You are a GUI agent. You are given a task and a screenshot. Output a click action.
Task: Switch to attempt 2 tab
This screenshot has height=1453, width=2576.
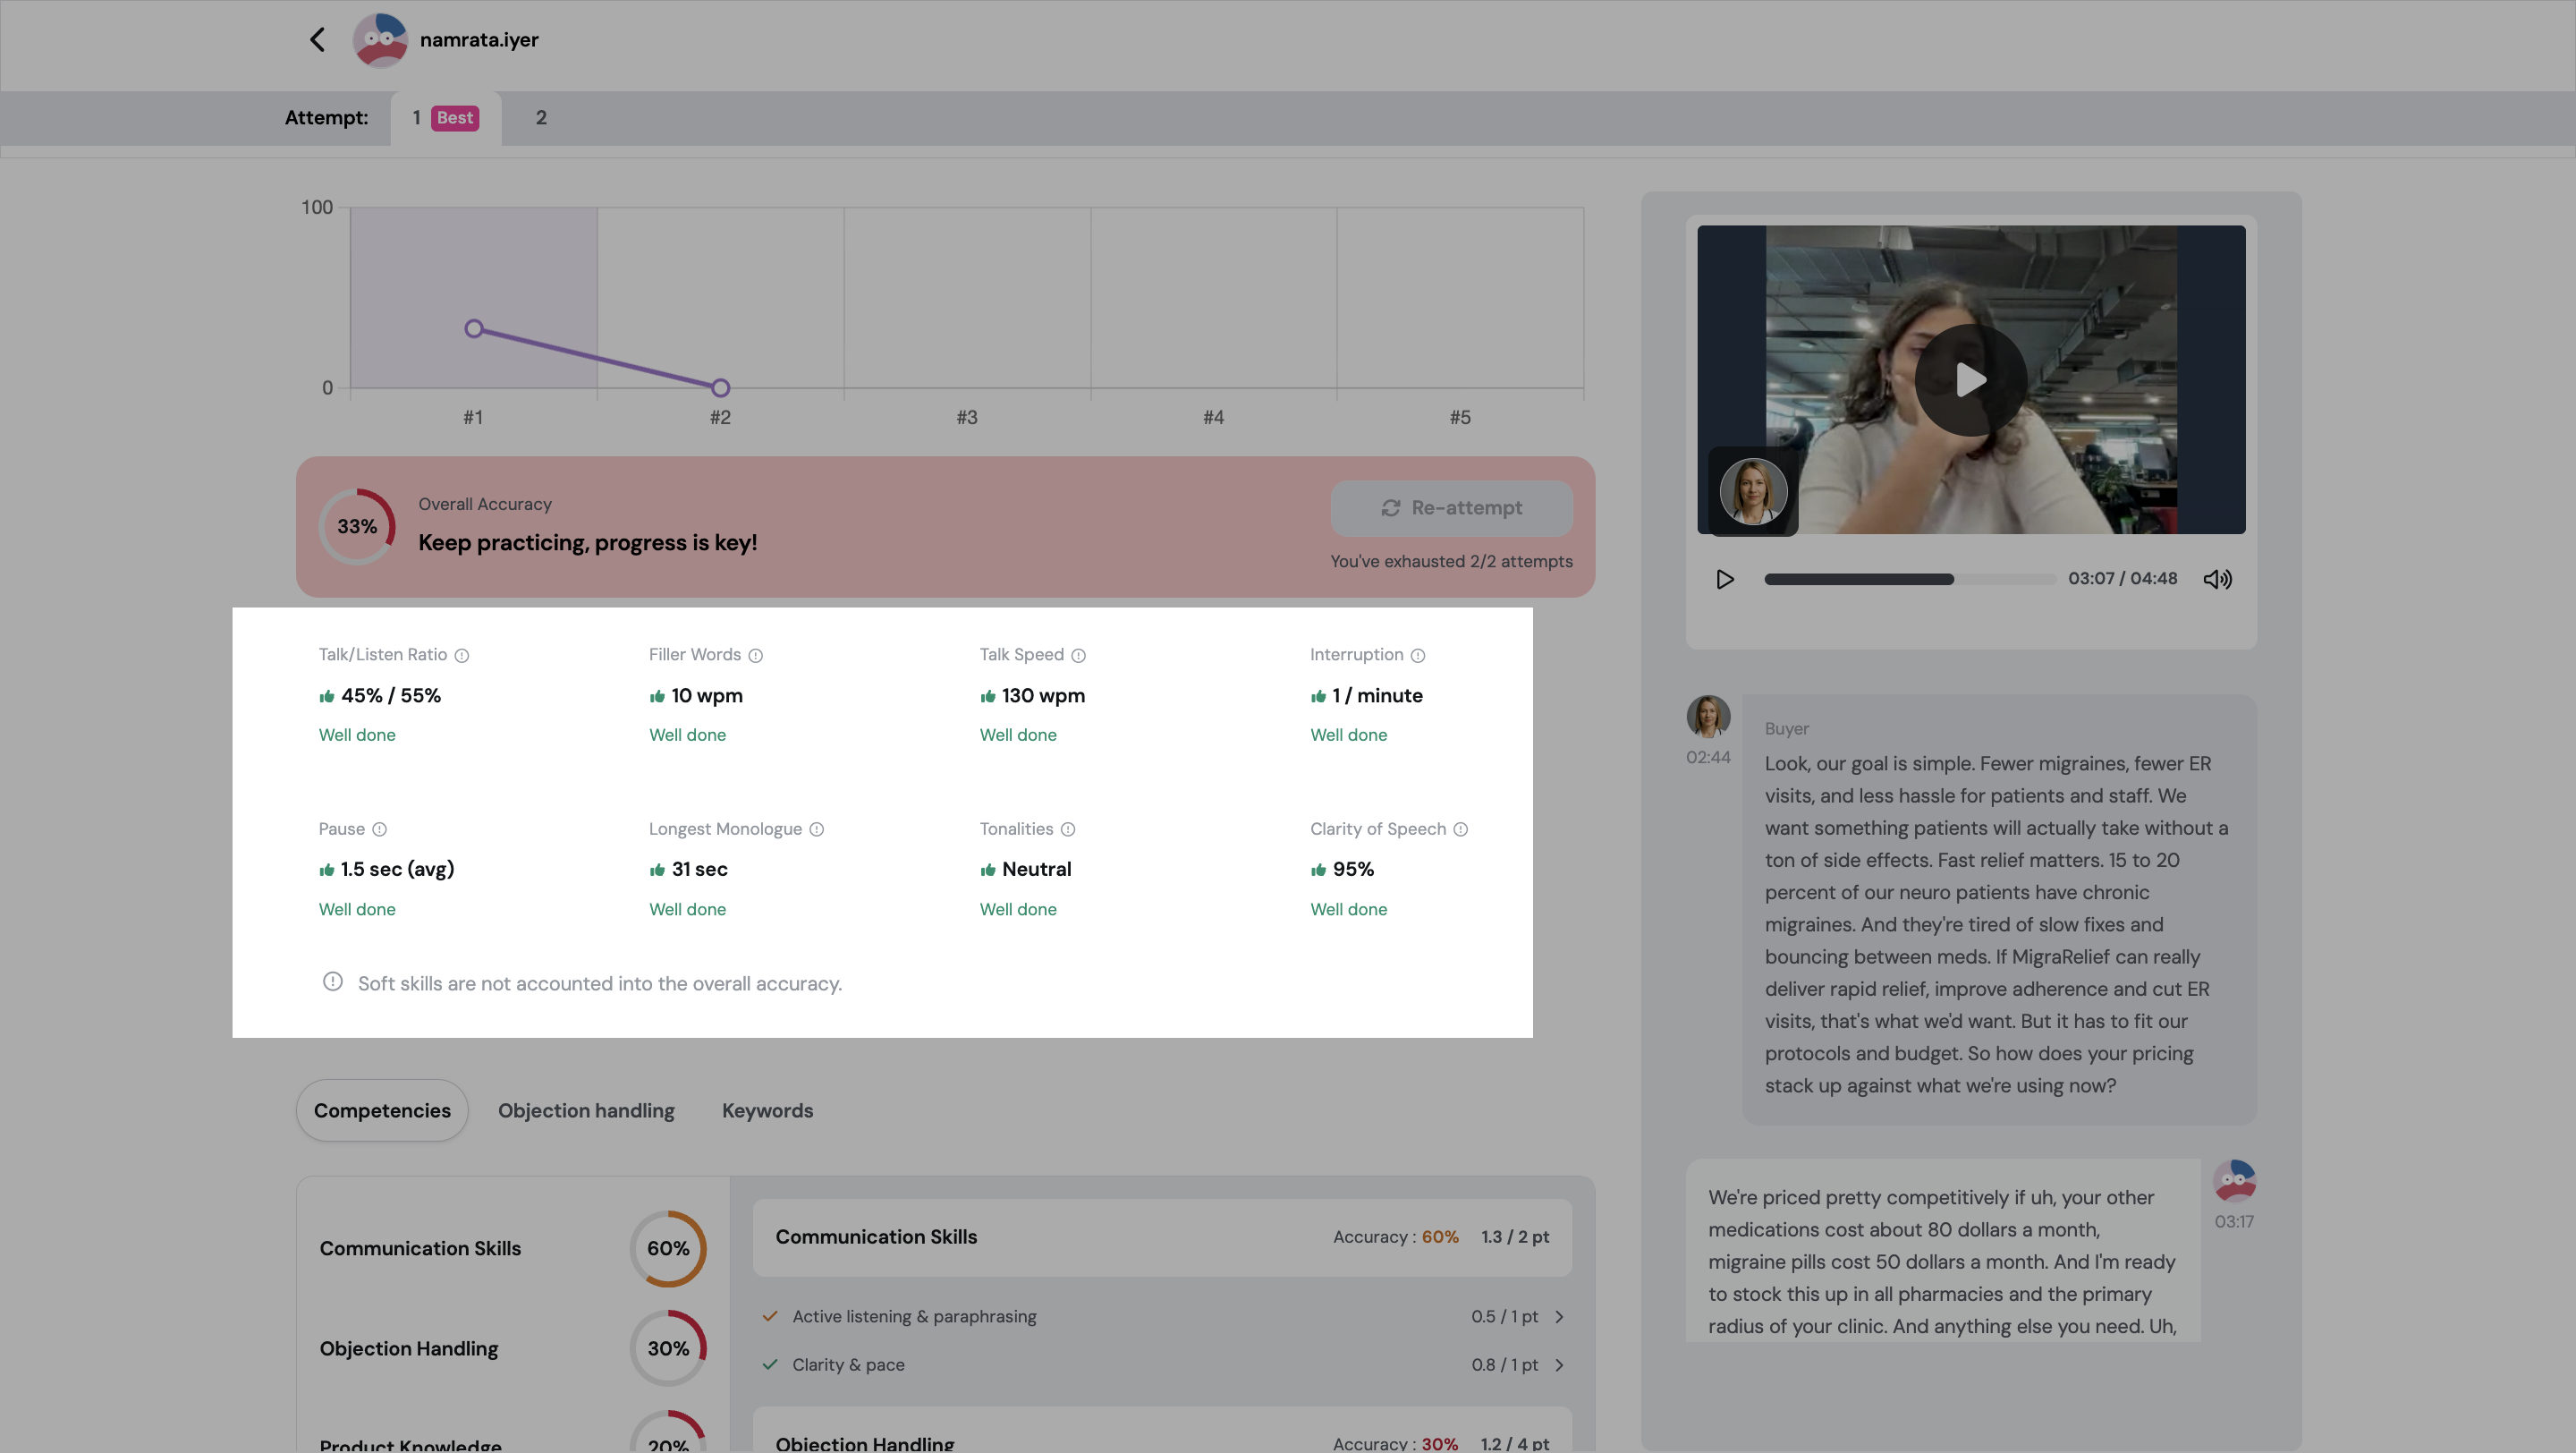click(541, 118)
